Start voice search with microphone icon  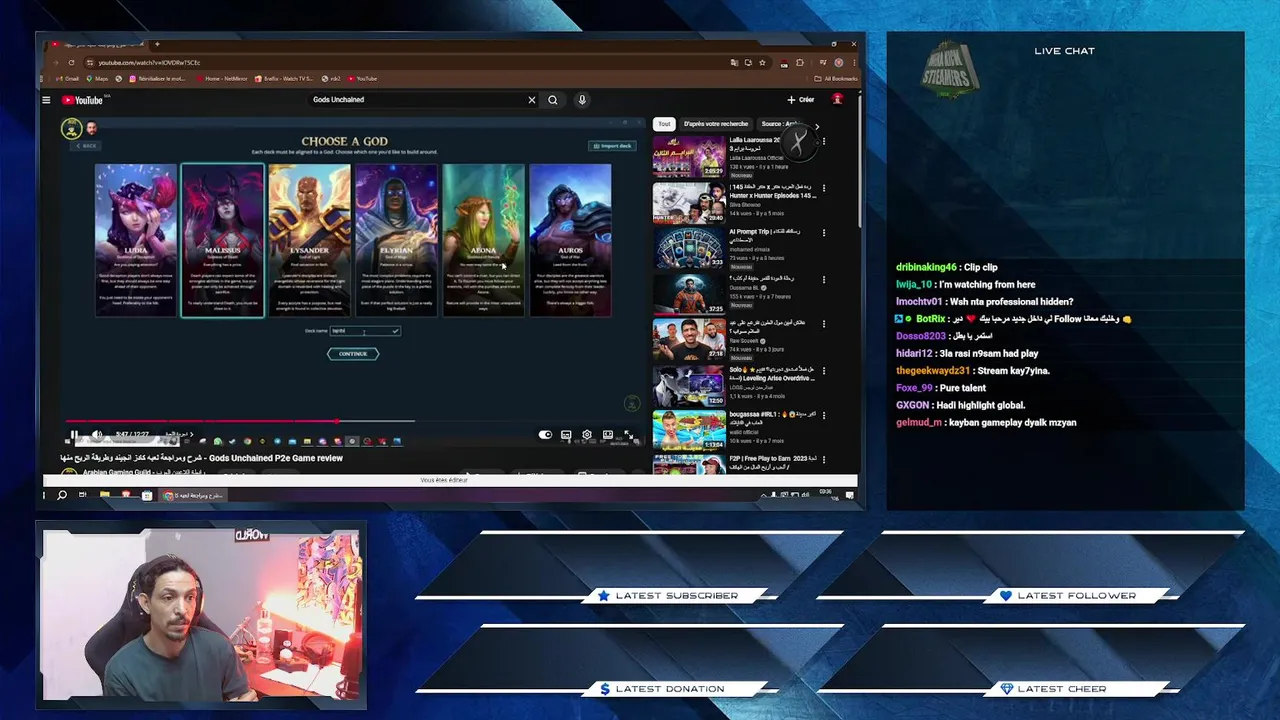[582, 100]
